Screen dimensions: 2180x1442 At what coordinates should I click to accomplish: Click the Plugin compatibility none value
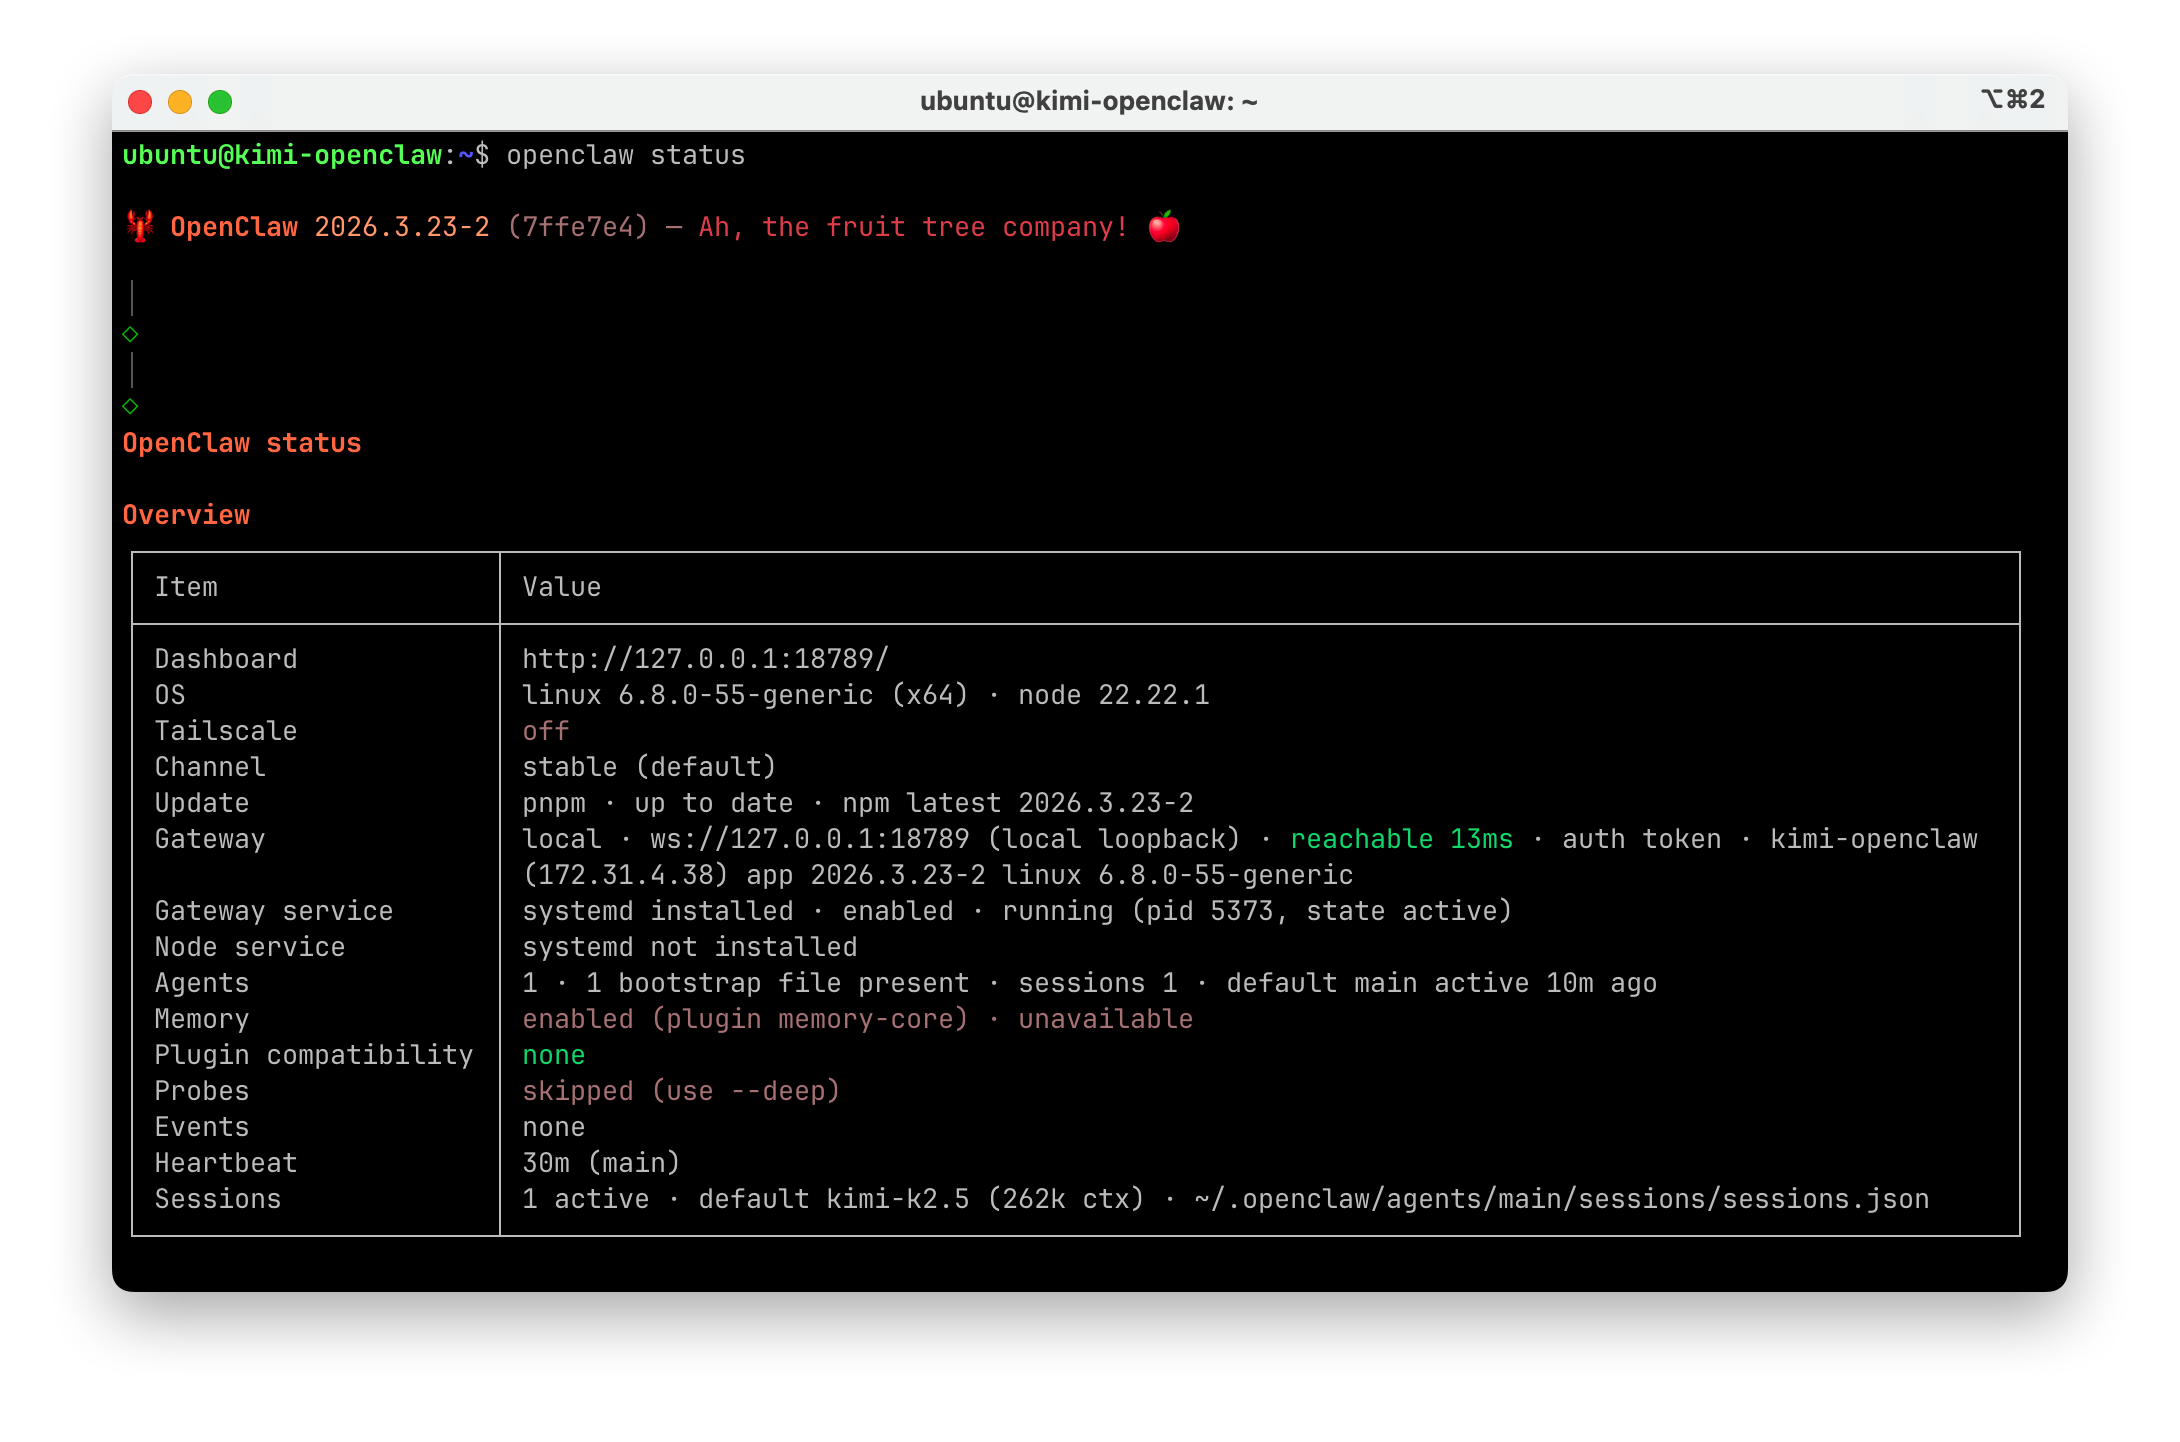(554, 1055)
